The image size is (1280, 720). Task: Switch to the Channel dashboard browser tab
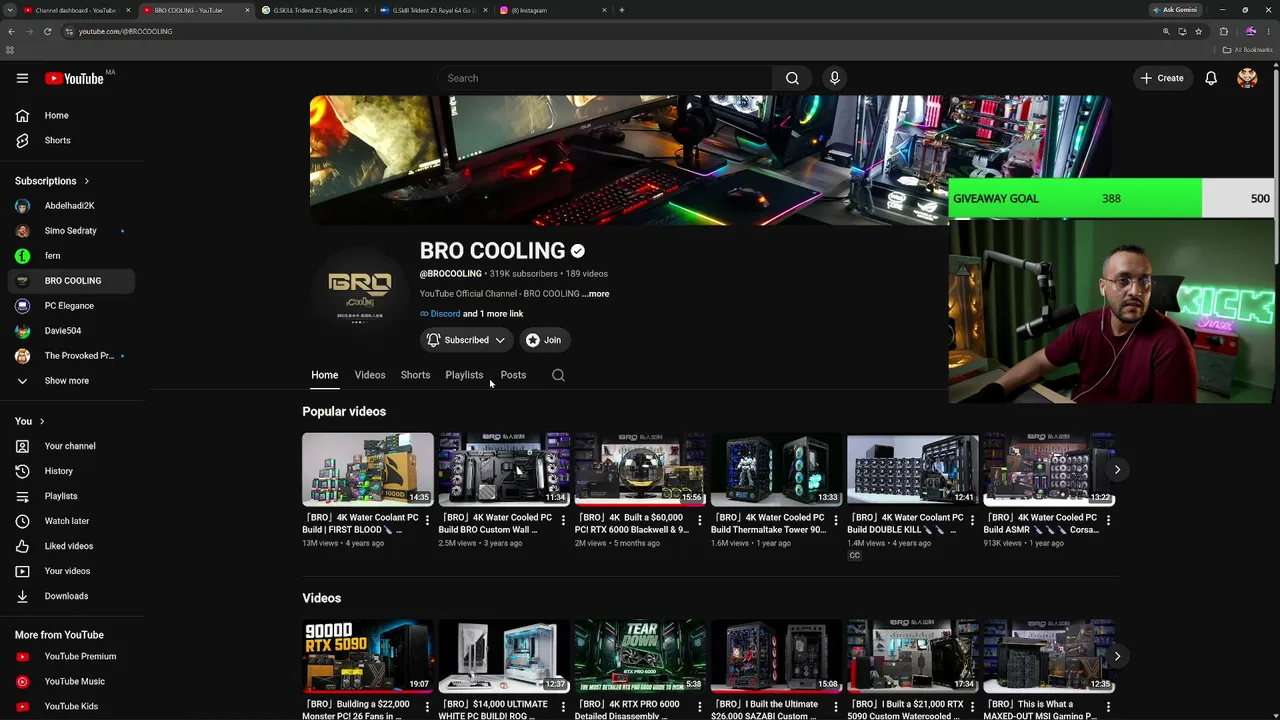click(x=77, y=10)
